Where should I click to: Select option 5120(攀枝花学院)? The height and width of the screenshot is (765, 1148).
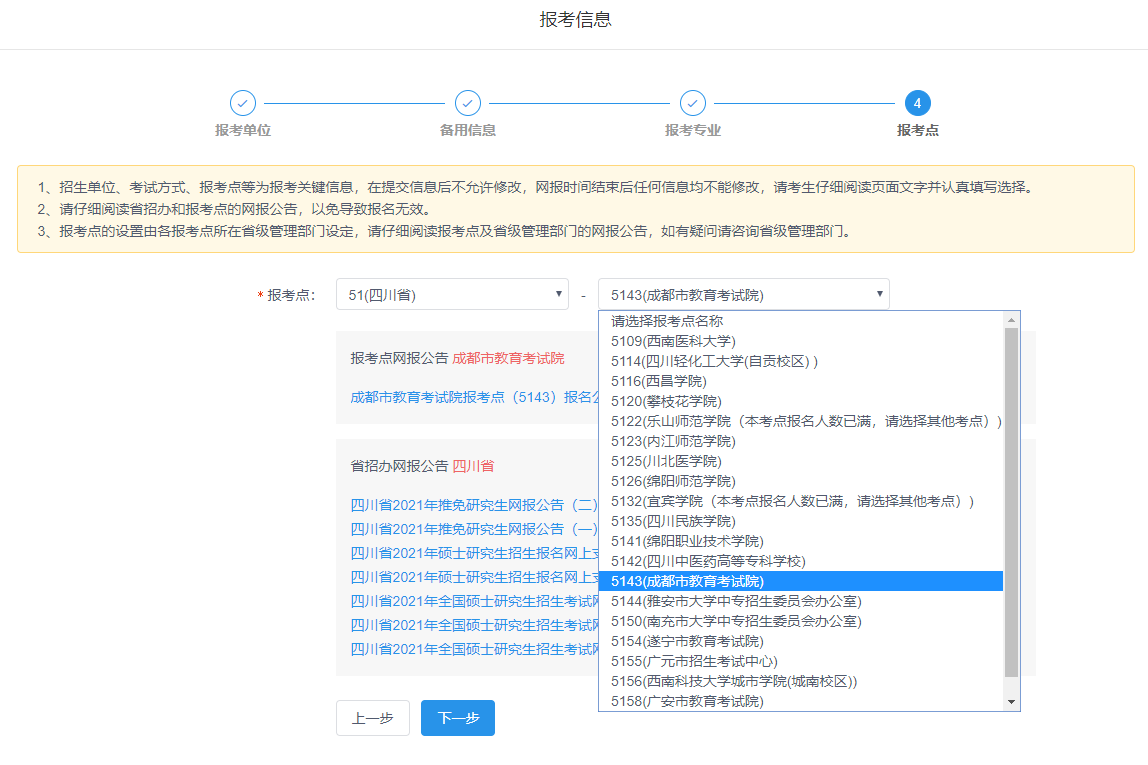click(801, 401)
